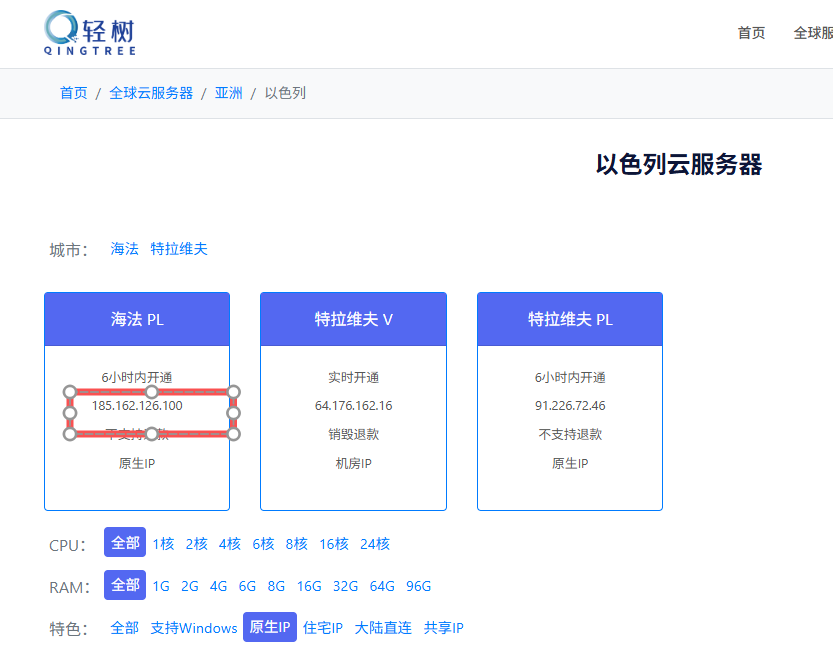Click the top-left selection resize handle
The width and height of the screenshot is (833, 648).
(x=70, y=391)
